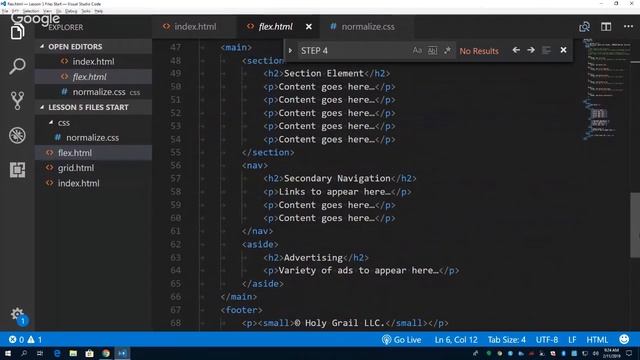The height and width of the screenshot is (360, 640).
Task: Go to previous match arrow in find
Action: (x=516, y=50)
